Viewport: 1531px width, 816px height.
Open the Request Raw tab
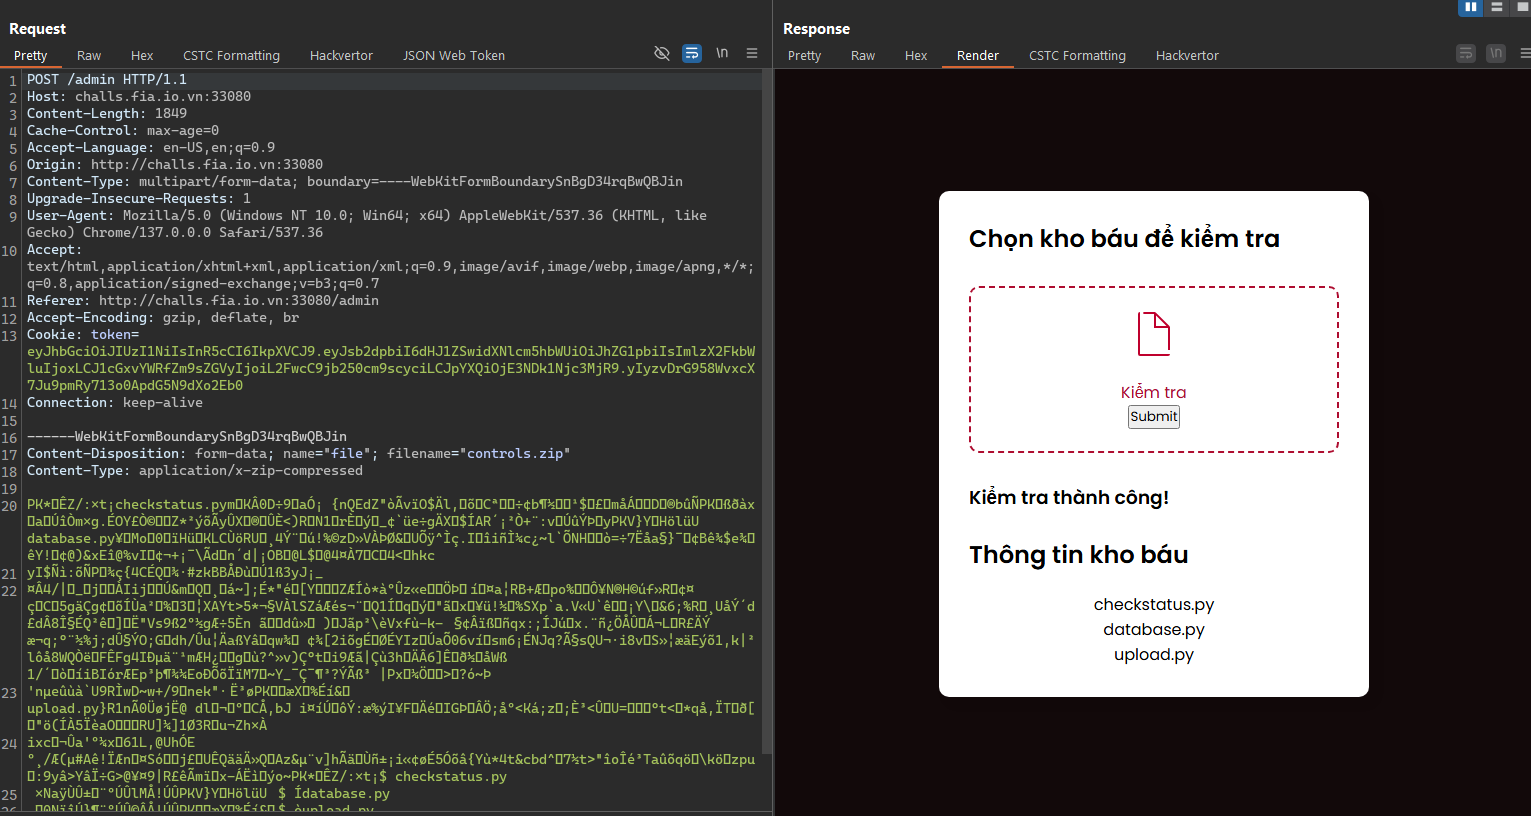pyautogui.click(x=89, y=55)
